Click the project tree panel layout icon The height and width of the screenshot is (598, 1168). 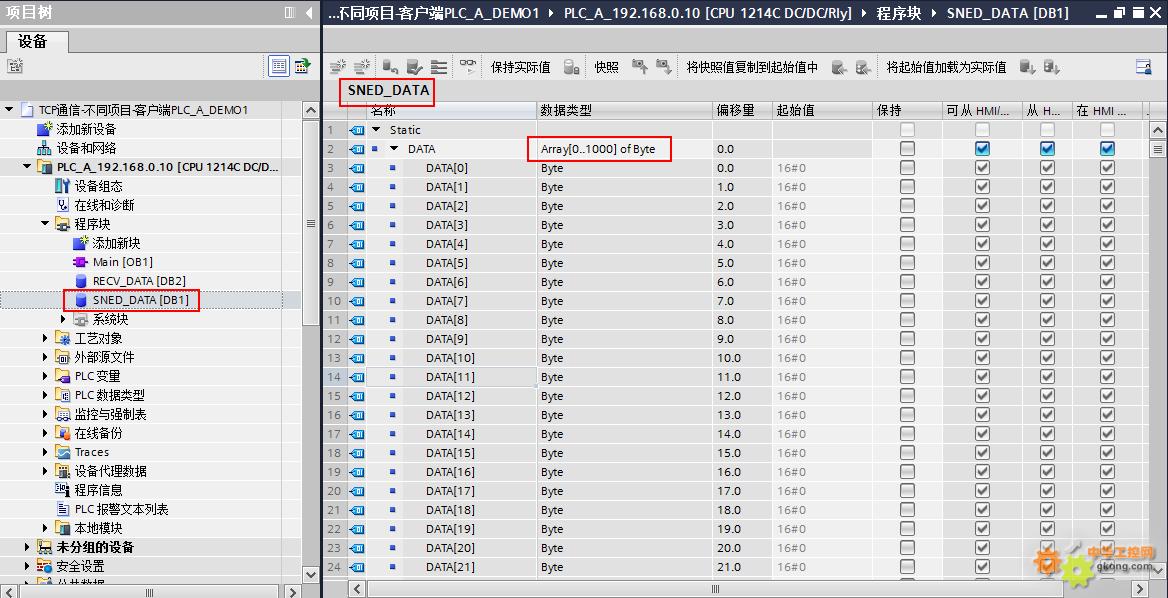[290, 12]
